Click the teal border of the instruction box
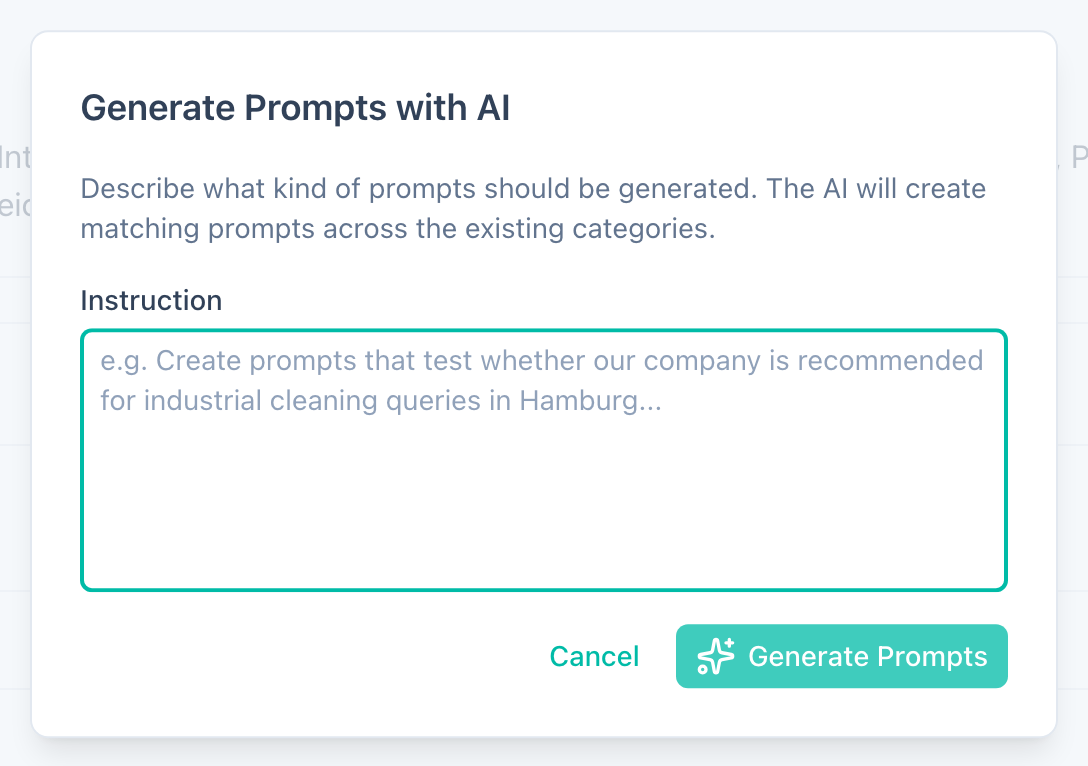Image resolution: width=1088 pixels, height=766 pixels. pos(544,328)
